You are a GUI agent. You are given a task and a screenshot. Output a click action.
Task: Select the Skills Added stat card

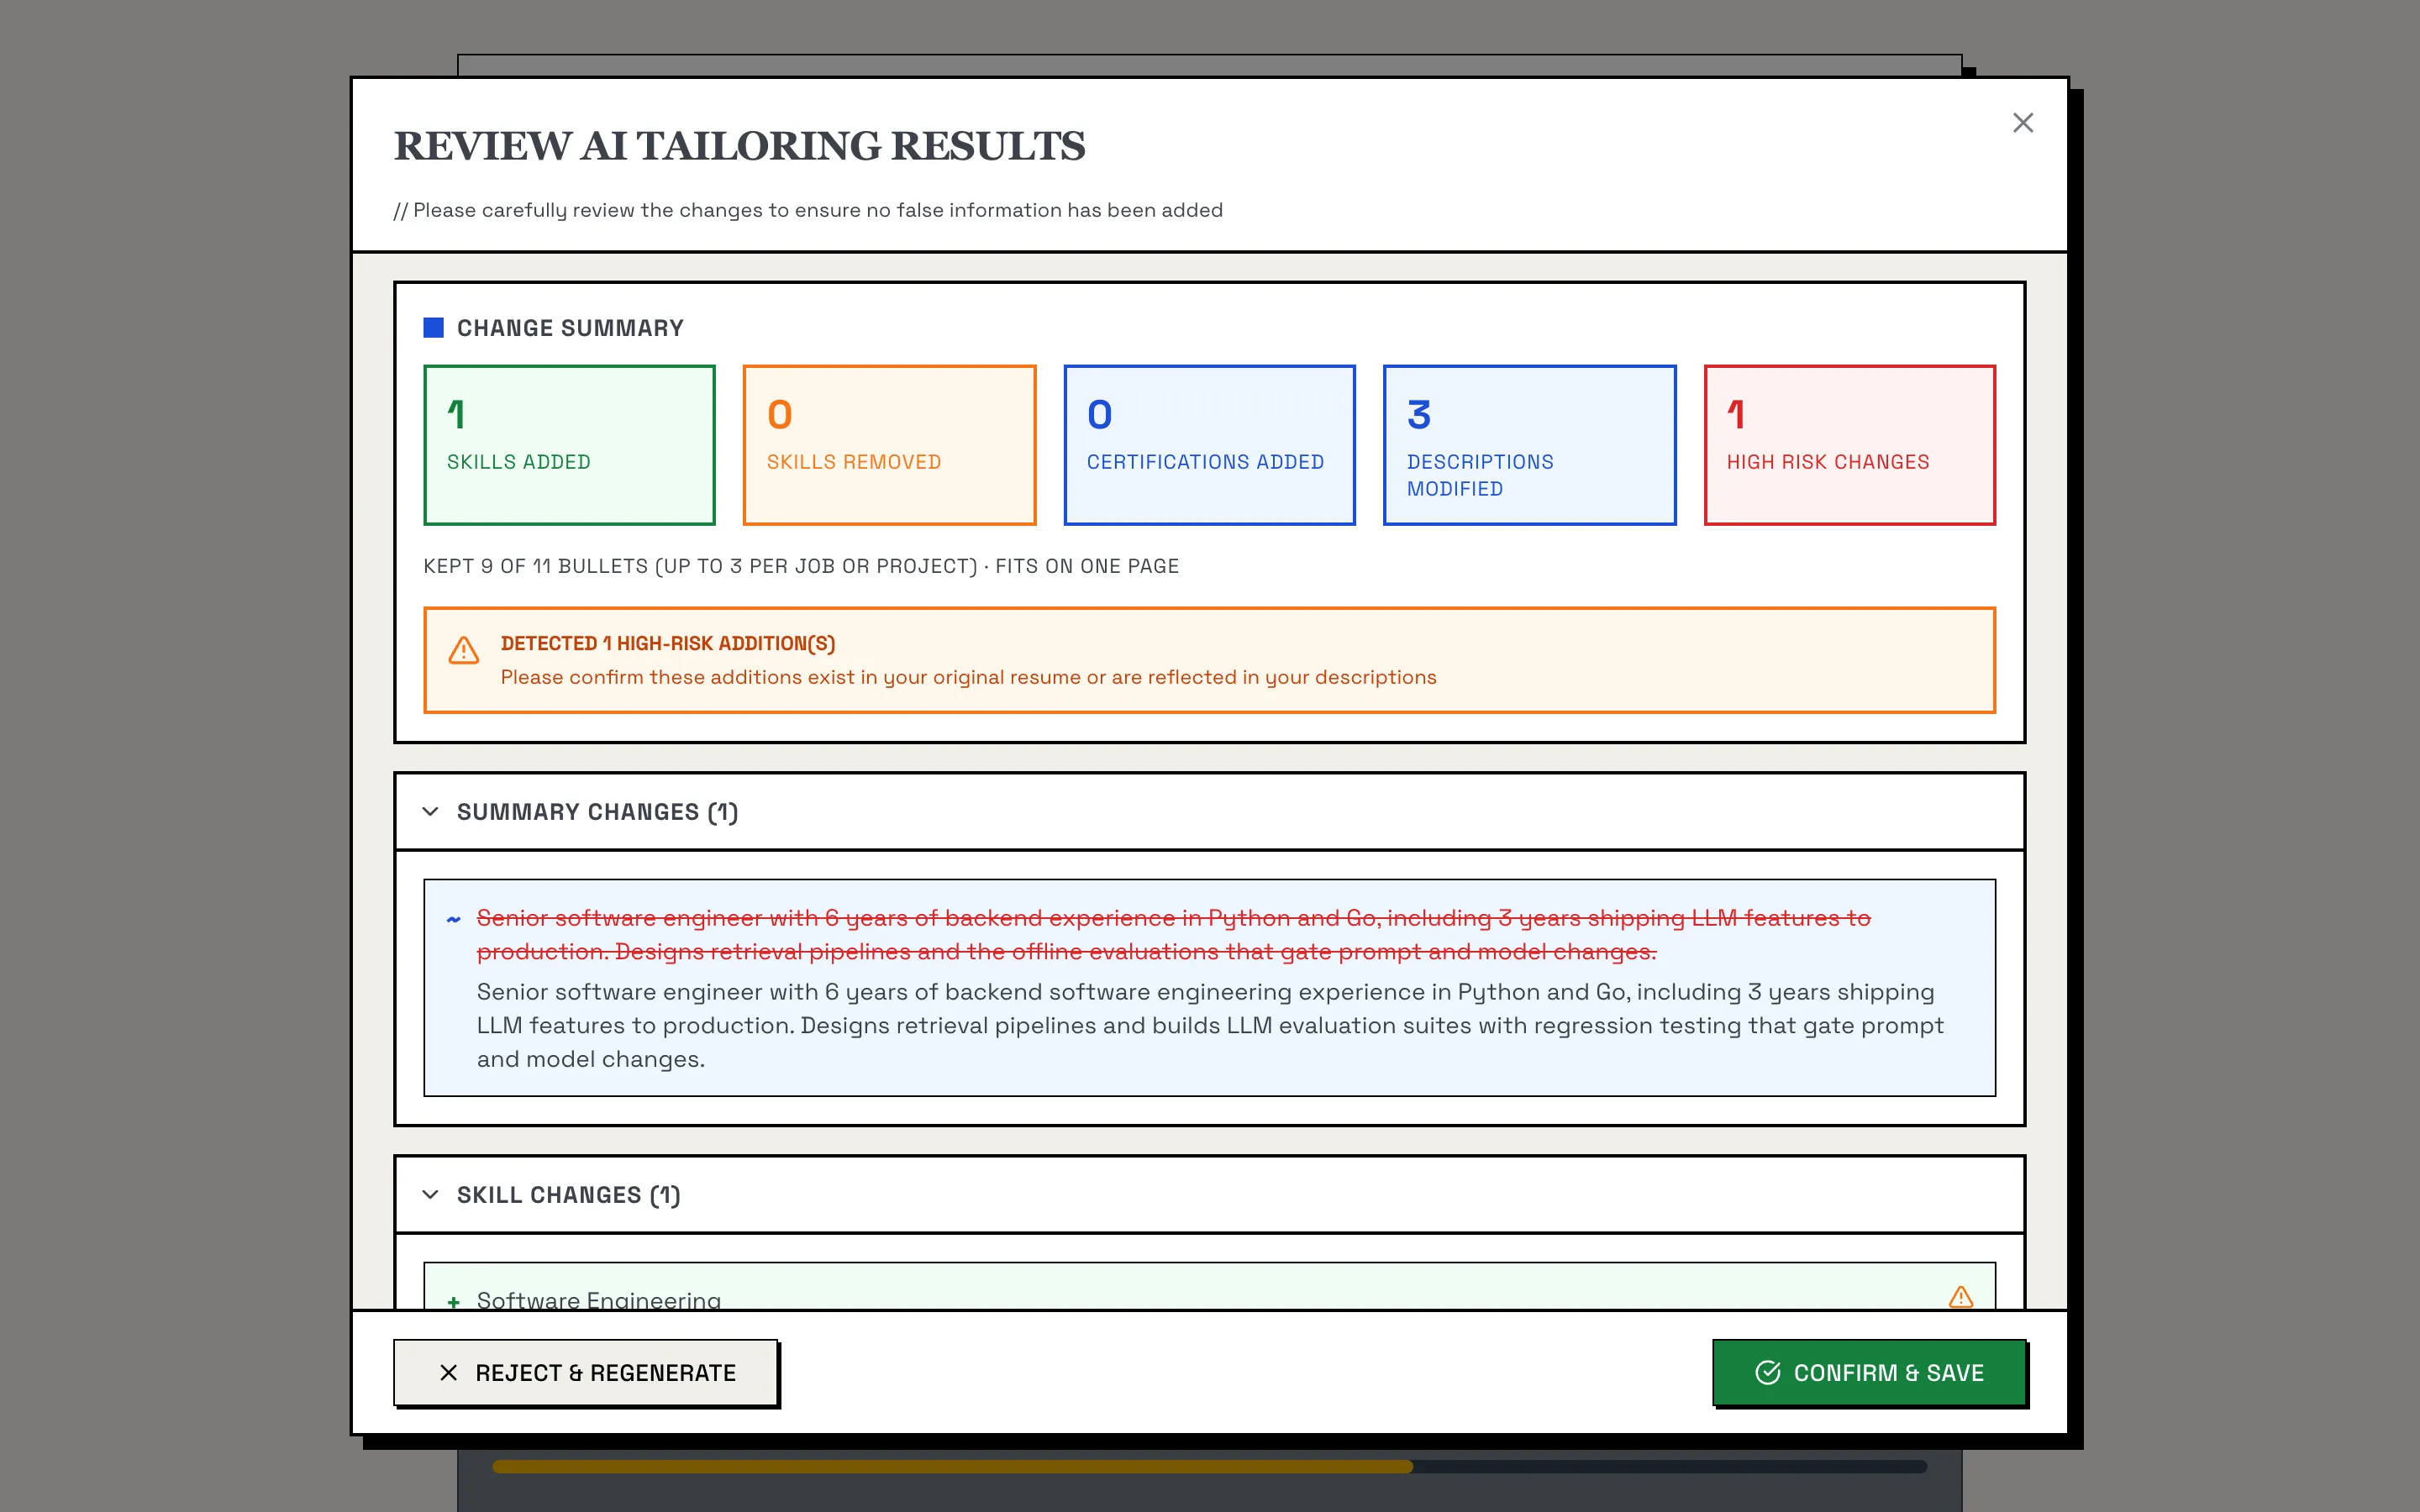click(569, 445)
